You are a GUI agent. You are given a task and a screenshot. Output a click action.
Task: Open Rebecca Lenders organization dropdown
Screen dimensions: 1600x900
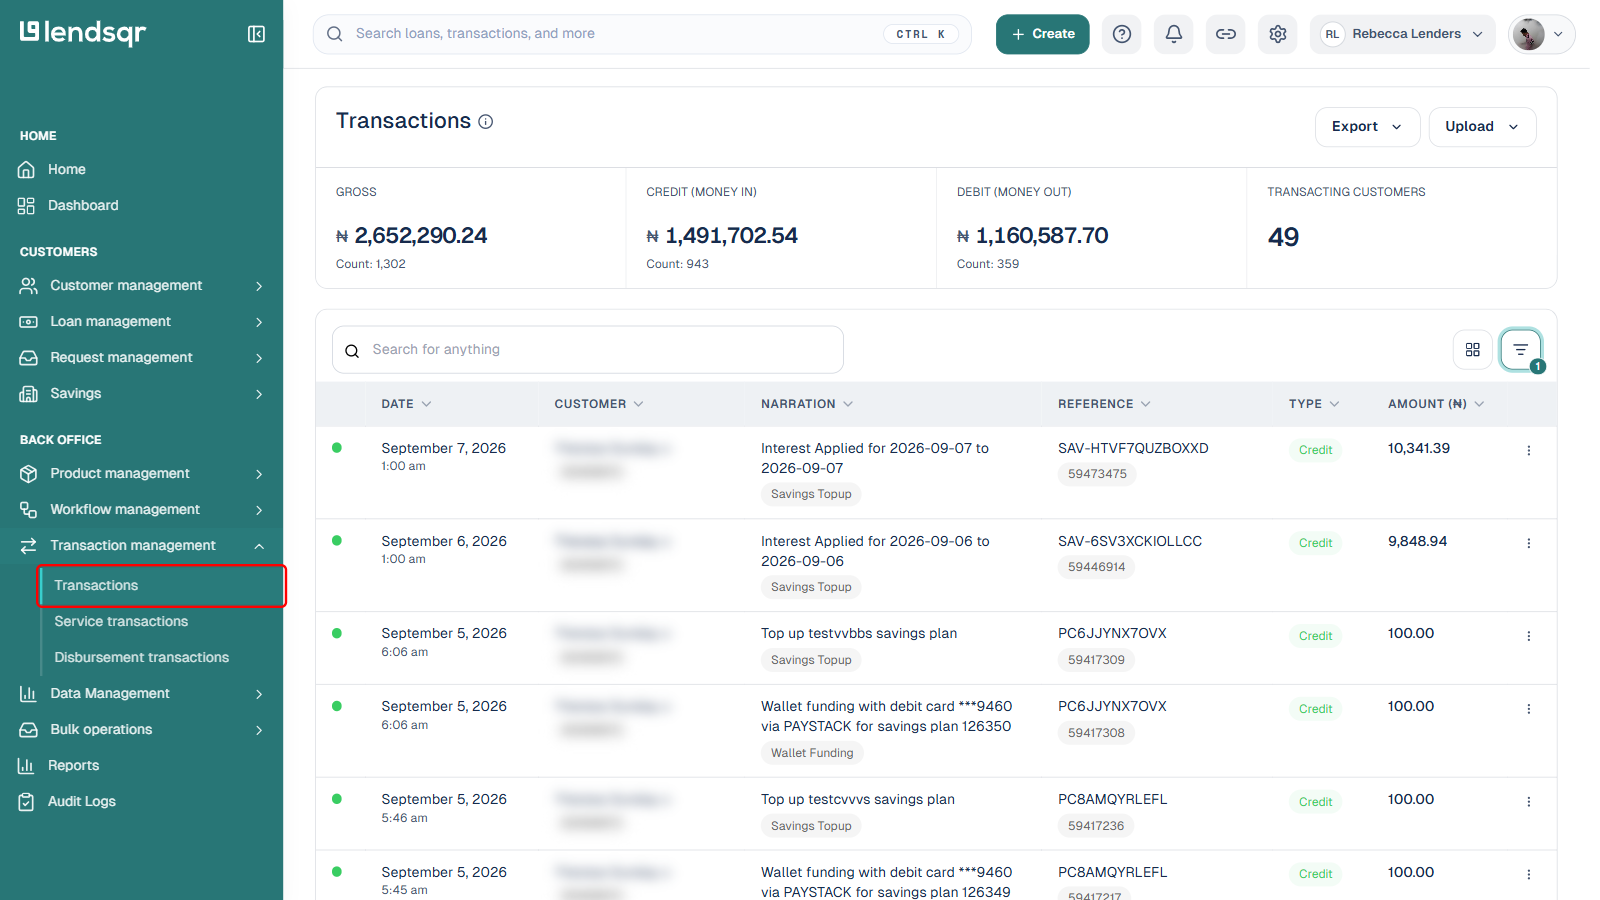click(1402, 34)
